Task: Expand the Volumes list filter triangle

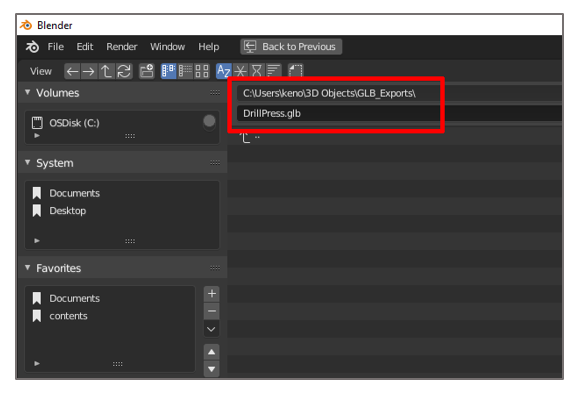Action: tap(37, 136)
